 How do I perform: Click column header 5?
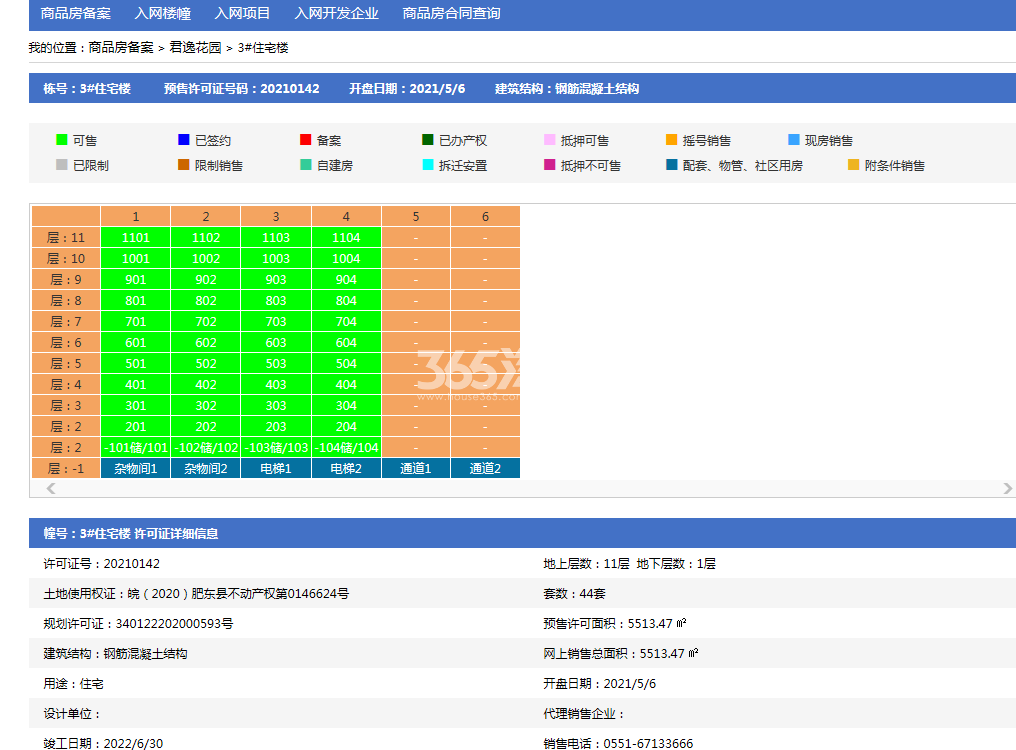click(x=416, y=217)
